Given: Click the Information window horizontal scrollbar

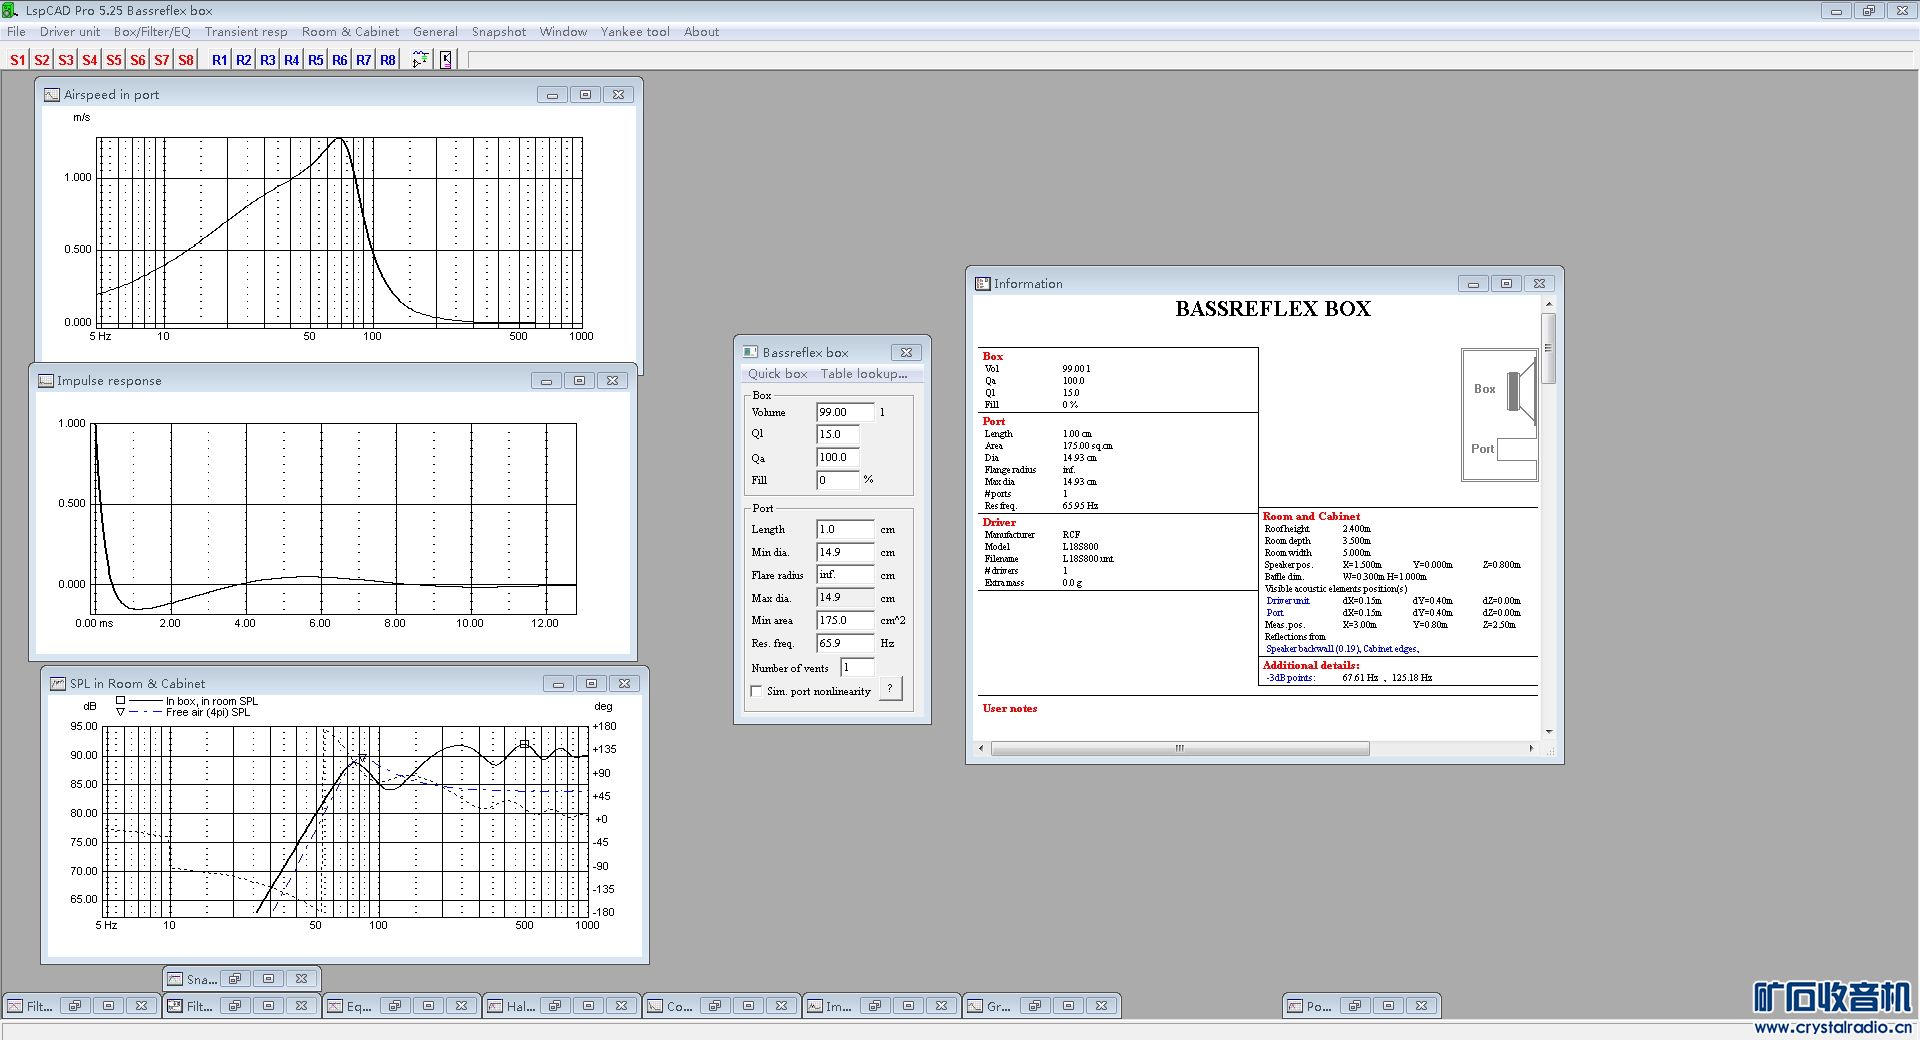Looking at the screenshot, I should [x=1180, y=748].
